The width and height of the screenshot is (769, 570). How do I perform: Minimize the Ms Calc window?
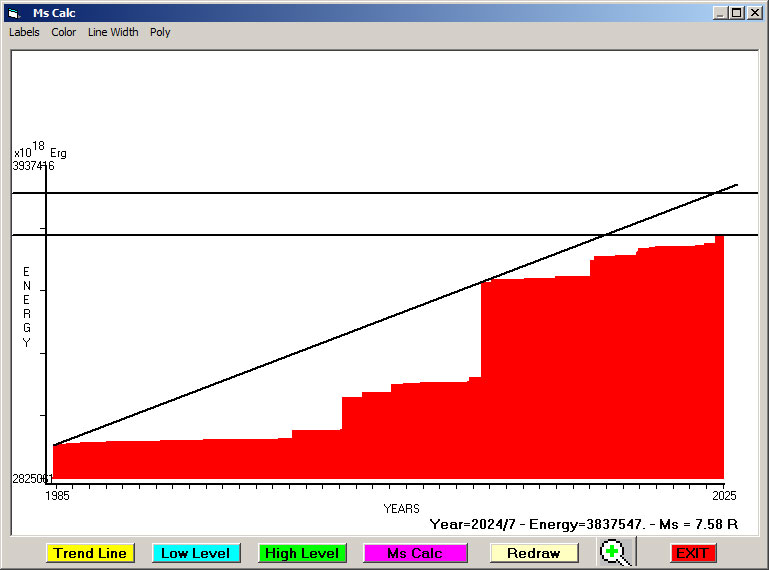pos(720,13)
